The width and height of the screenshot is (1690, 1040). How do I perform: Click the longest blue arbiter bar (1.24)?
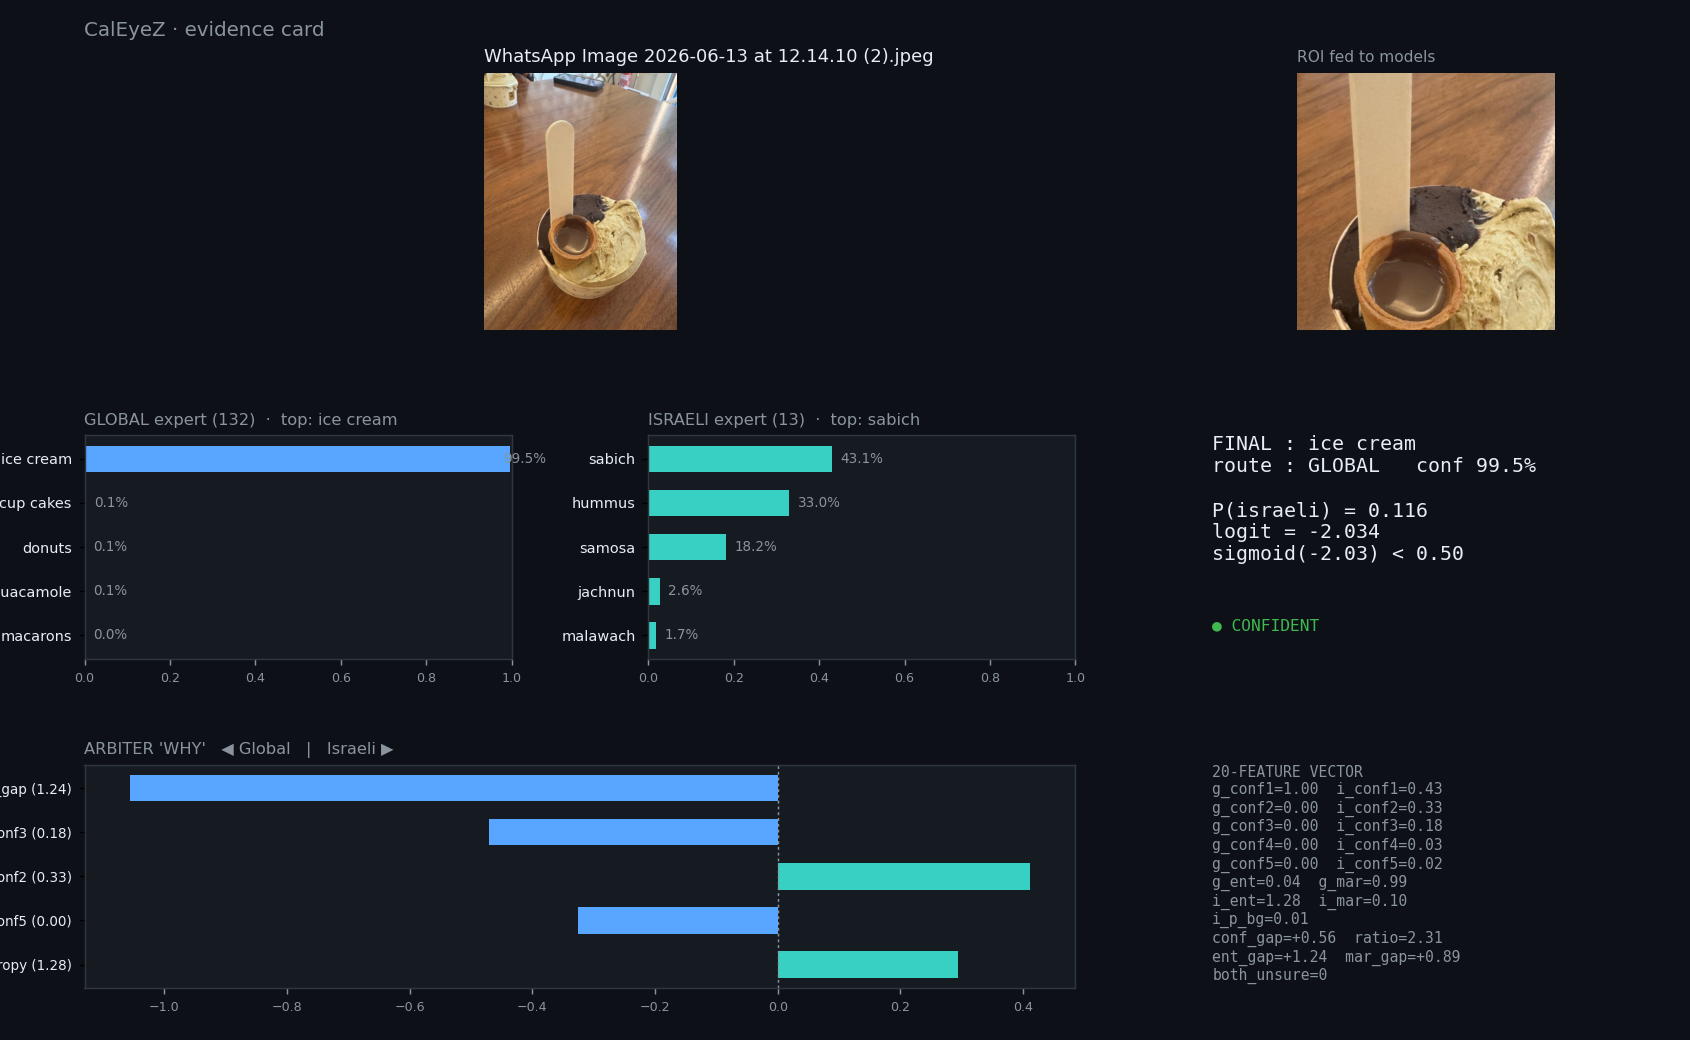pos(454,788)
